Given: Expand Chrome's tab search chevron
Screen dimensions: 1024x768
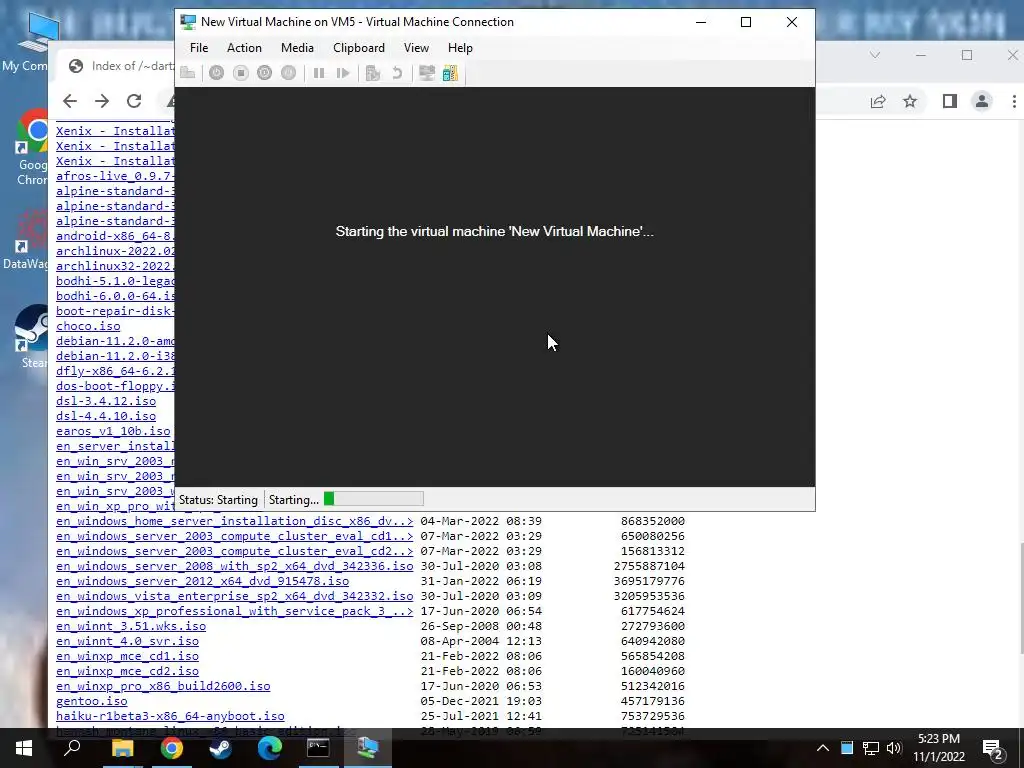Looking at the screenshot, I should (875, 55).
